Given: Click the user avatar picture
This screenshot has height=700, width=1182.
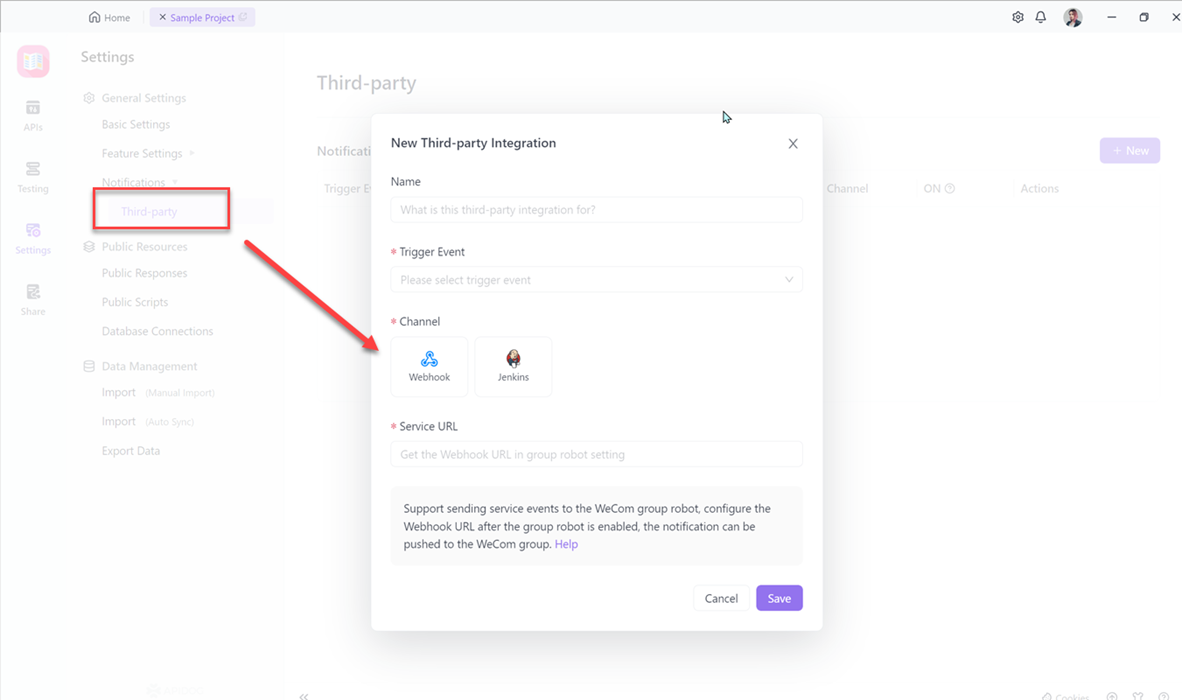Looking at the screenshot, I should 1073,17.
